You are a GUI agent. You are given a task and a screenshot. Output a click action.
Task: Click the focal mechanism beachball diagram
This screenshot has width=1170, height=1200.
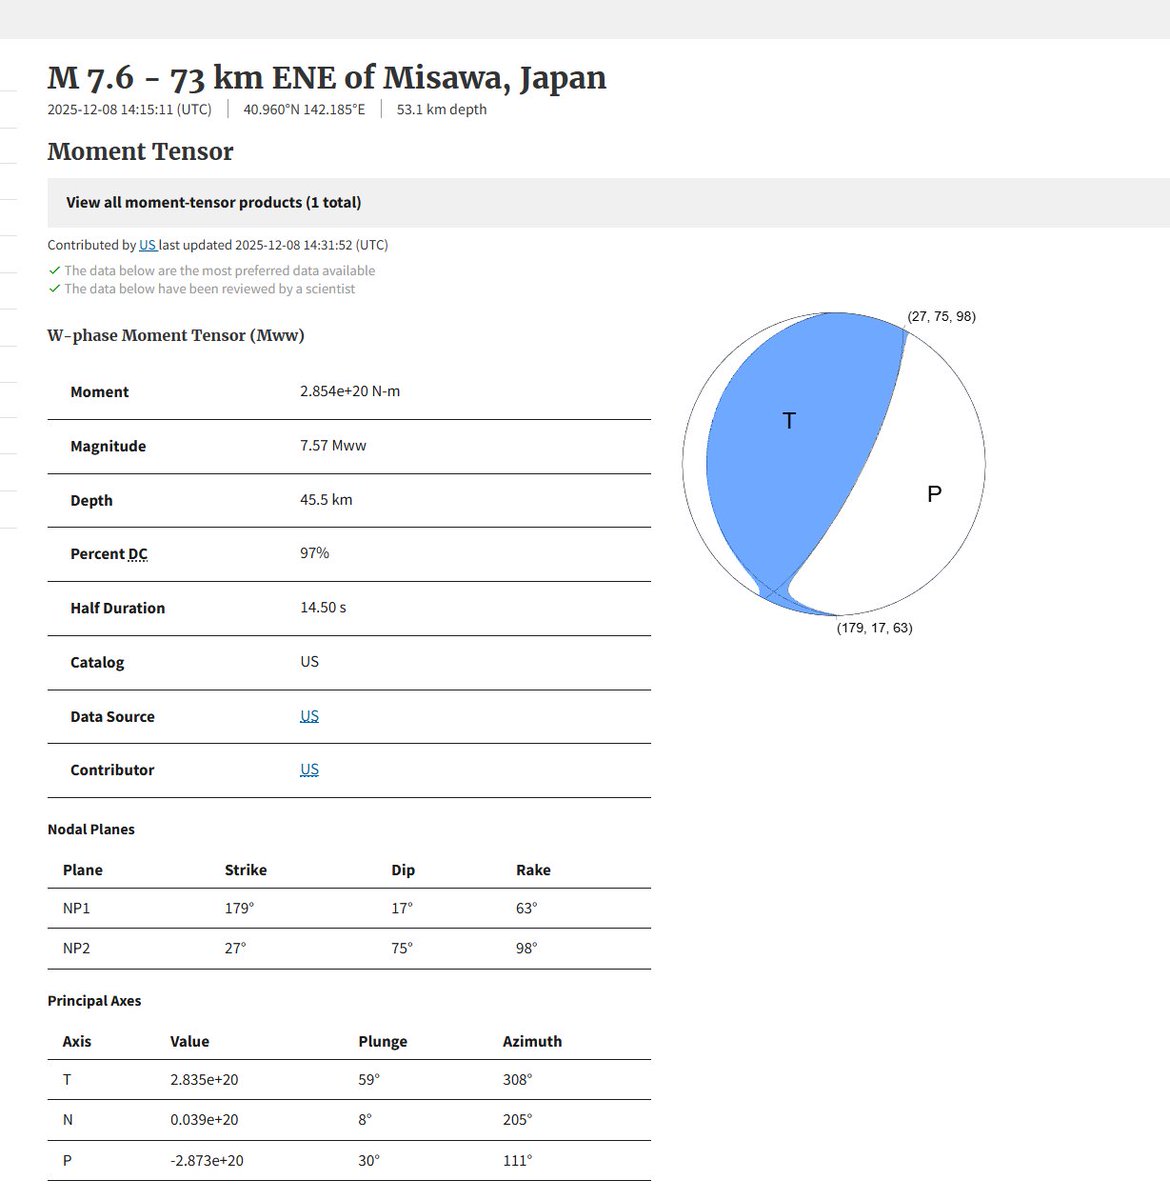834,463
